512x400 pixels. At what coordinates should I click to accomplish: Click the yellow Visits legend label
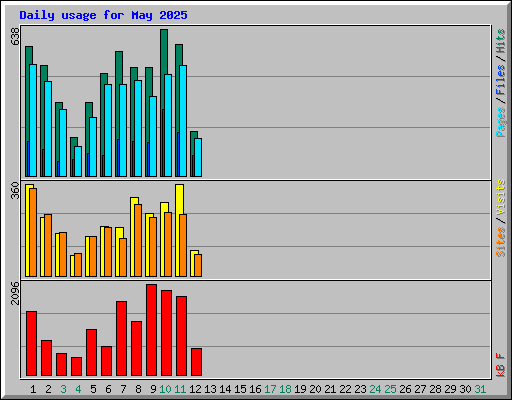tap(500, 197)
